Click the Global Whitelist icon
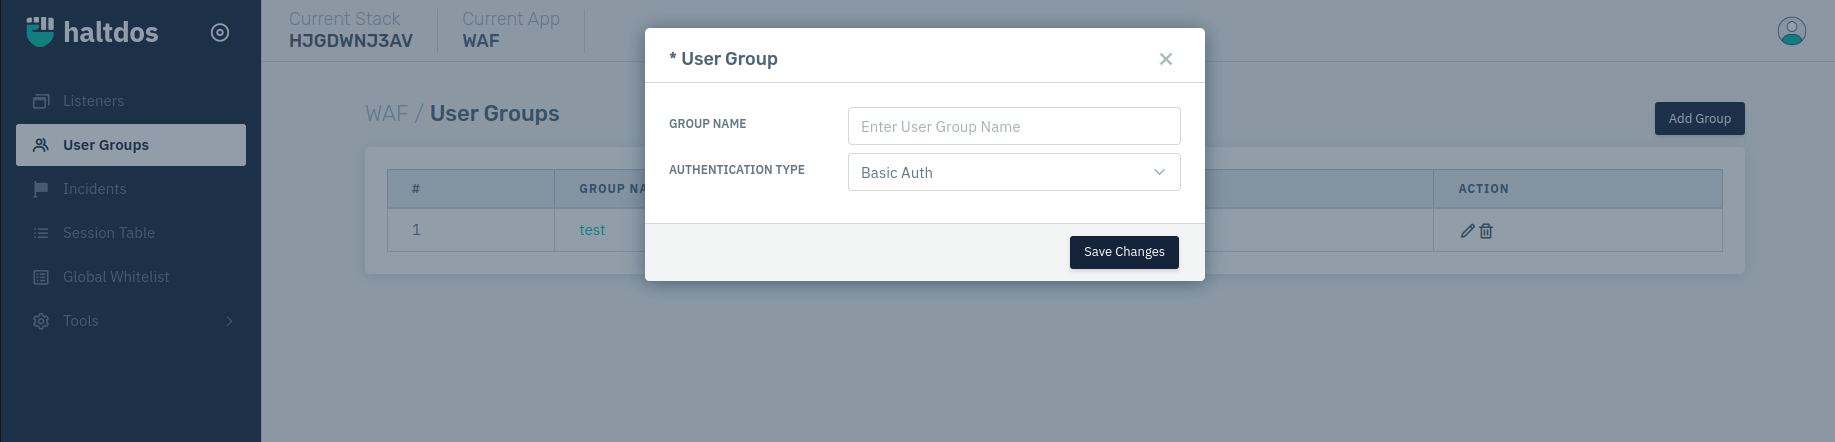 [x=41, y=277]
